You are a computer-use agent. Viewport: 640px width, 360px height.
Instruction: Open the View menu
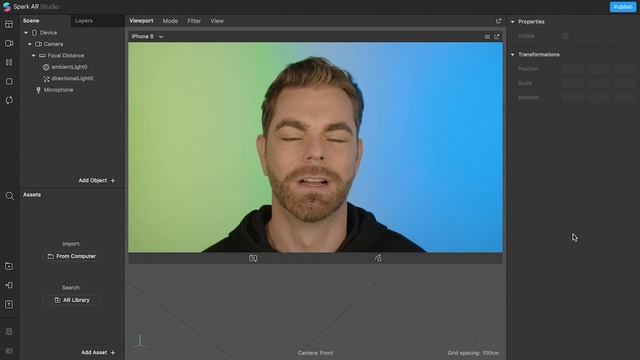click(x=217, y=21)
